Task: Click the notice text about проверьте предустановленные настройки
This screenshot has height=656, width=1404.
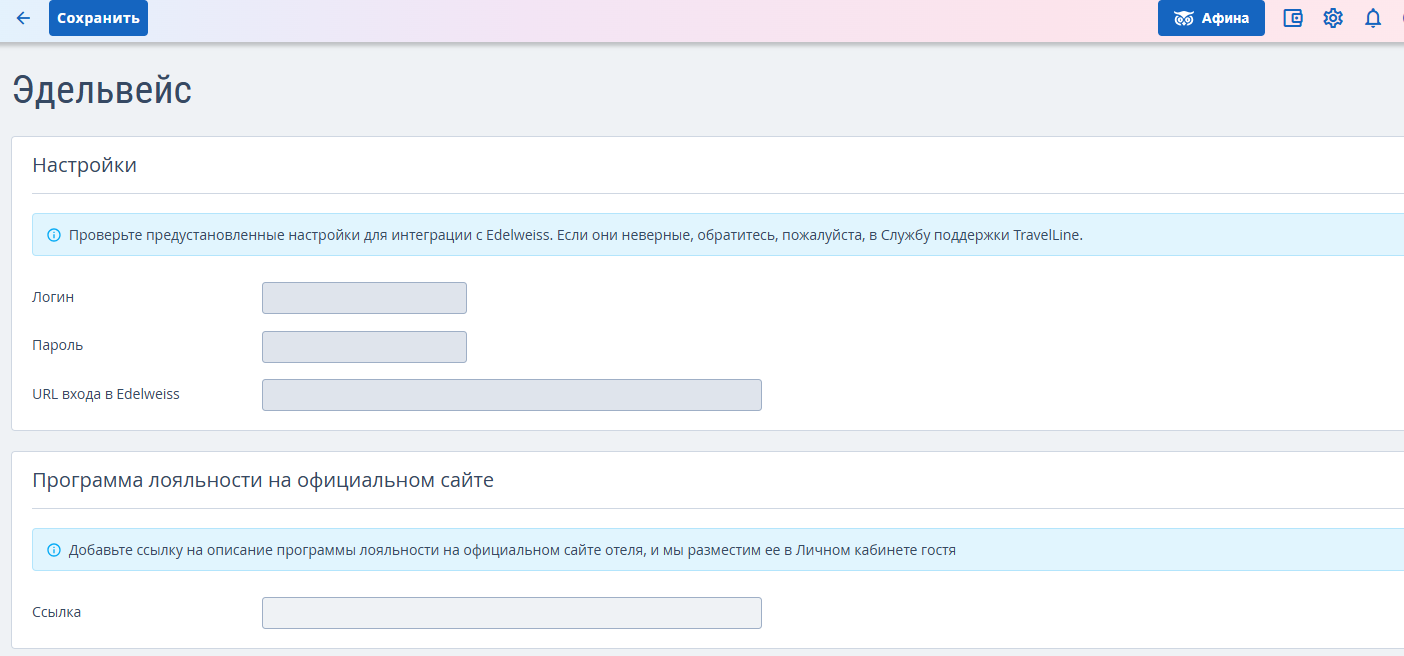Action: click(x=576, y=236)
